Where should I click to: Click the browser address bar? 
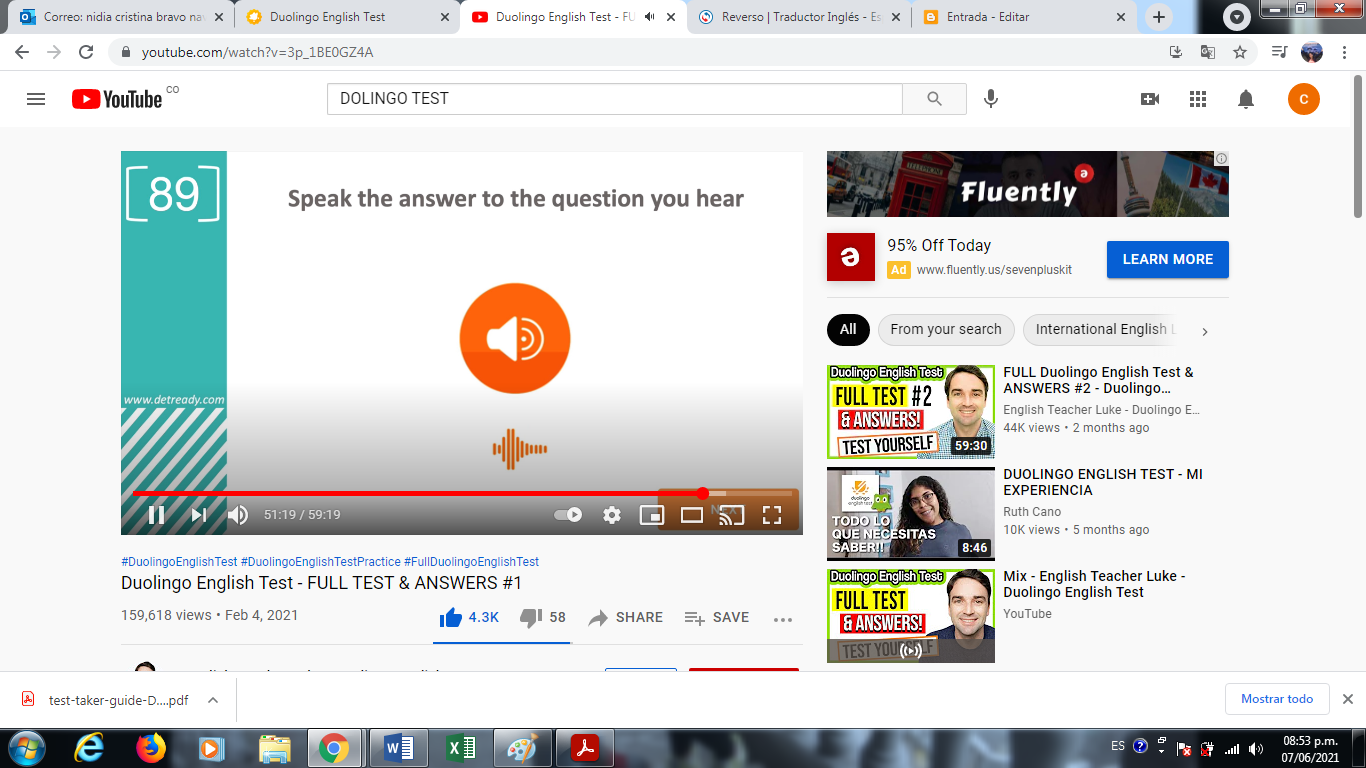640,52
